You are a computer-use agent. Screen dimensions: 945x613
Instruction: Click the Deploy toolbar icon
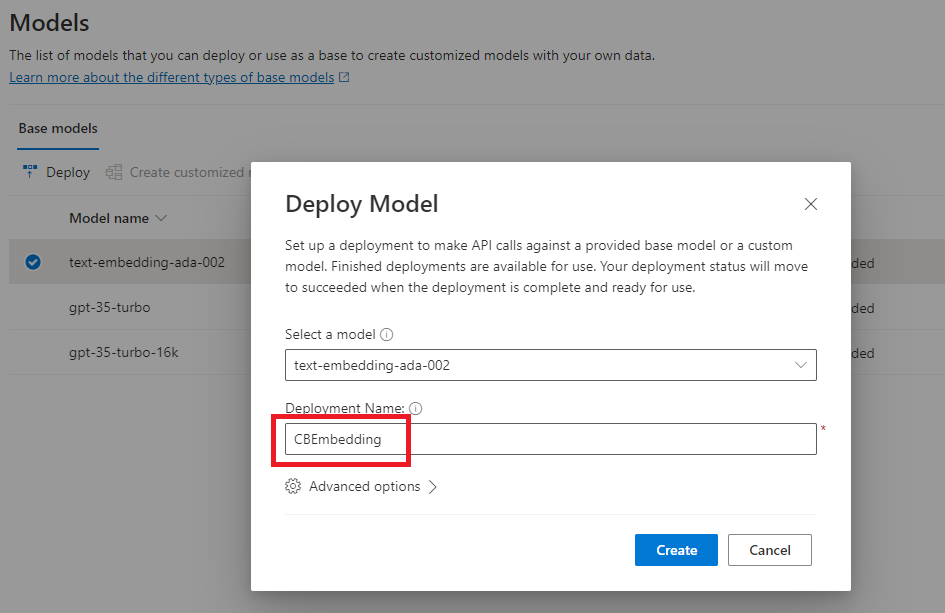[x=30, y=172]
